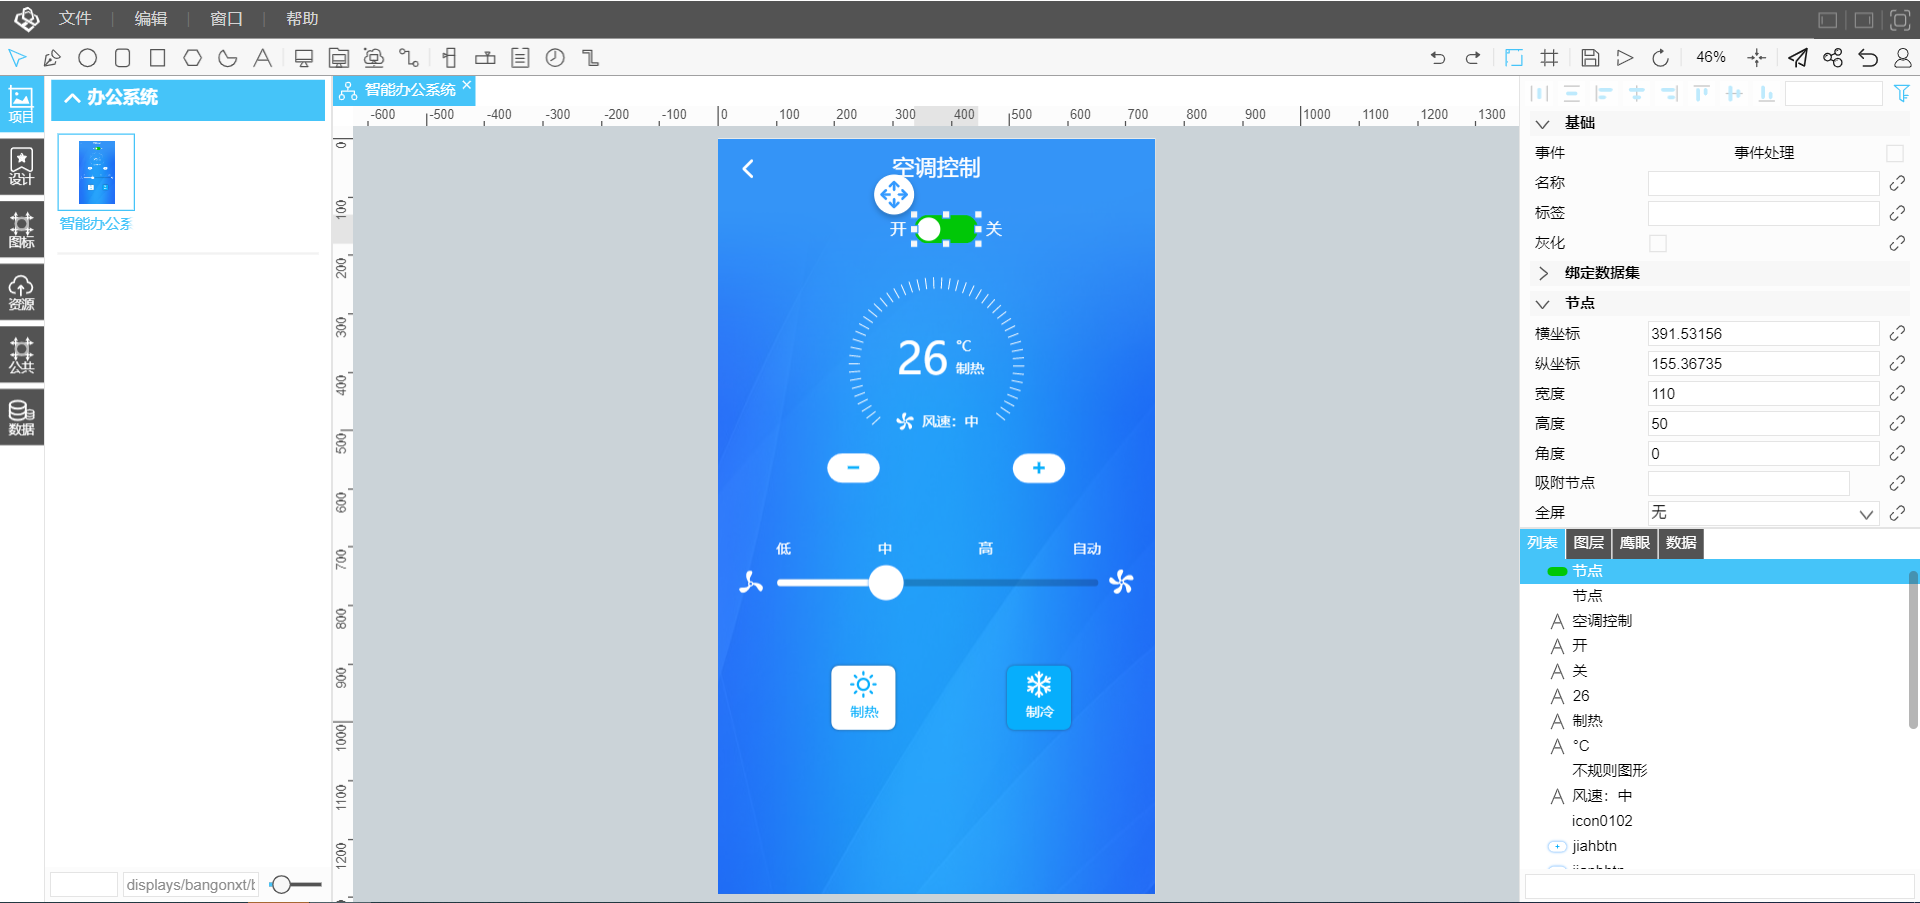Click the link icon beside 标签 field
This screenshot has width=1920, height=903.
[1897, 213]
